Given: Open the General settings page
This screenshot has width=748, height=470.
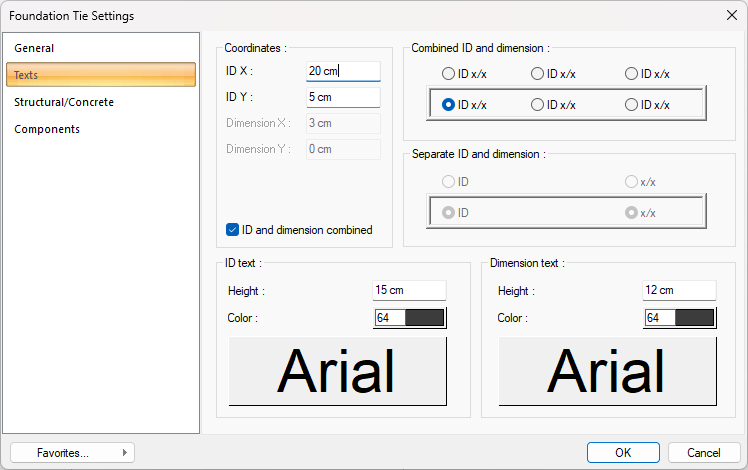Looking at the screenshot, I should pos(35,48).
